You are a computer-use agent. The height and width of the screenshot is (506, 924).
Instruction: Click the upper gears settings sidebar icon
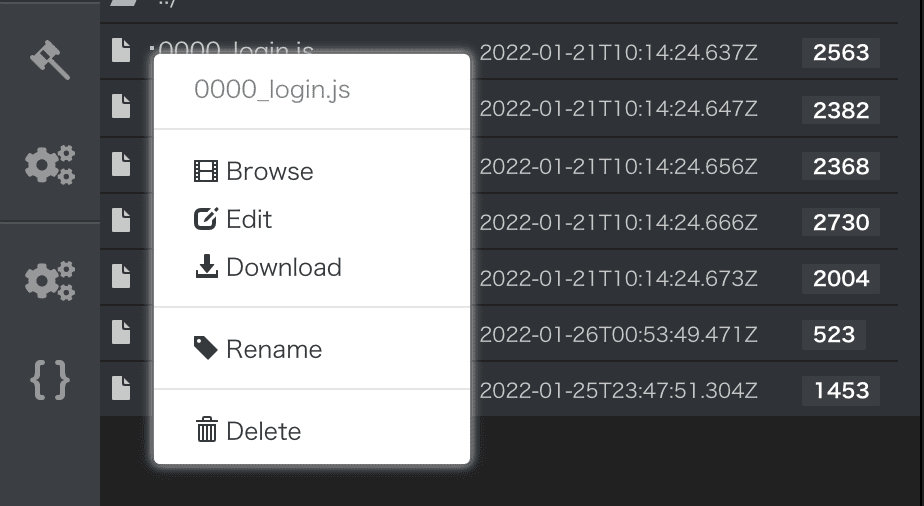(50, 165)
